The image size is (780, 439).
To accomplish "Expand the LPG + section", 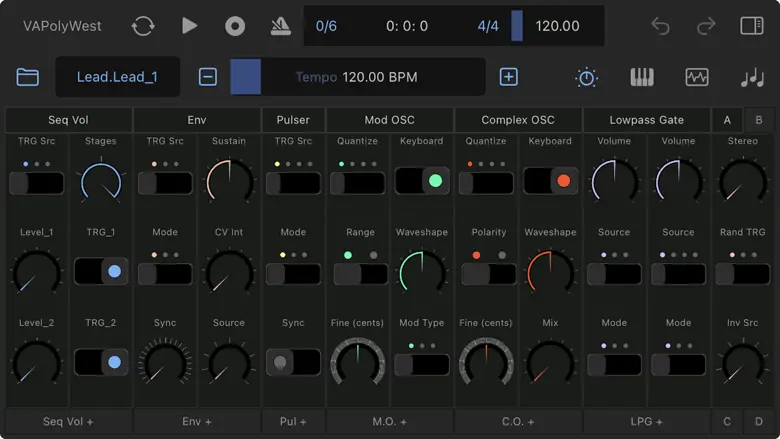I will pos(646,422).
